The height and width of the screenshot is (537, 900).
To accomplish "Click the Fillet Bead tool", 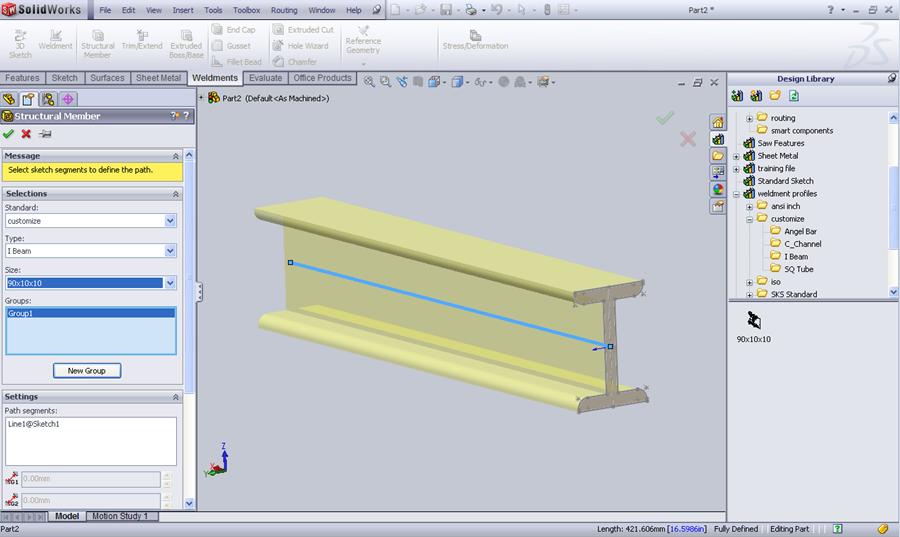I will [x=236, y=61].
